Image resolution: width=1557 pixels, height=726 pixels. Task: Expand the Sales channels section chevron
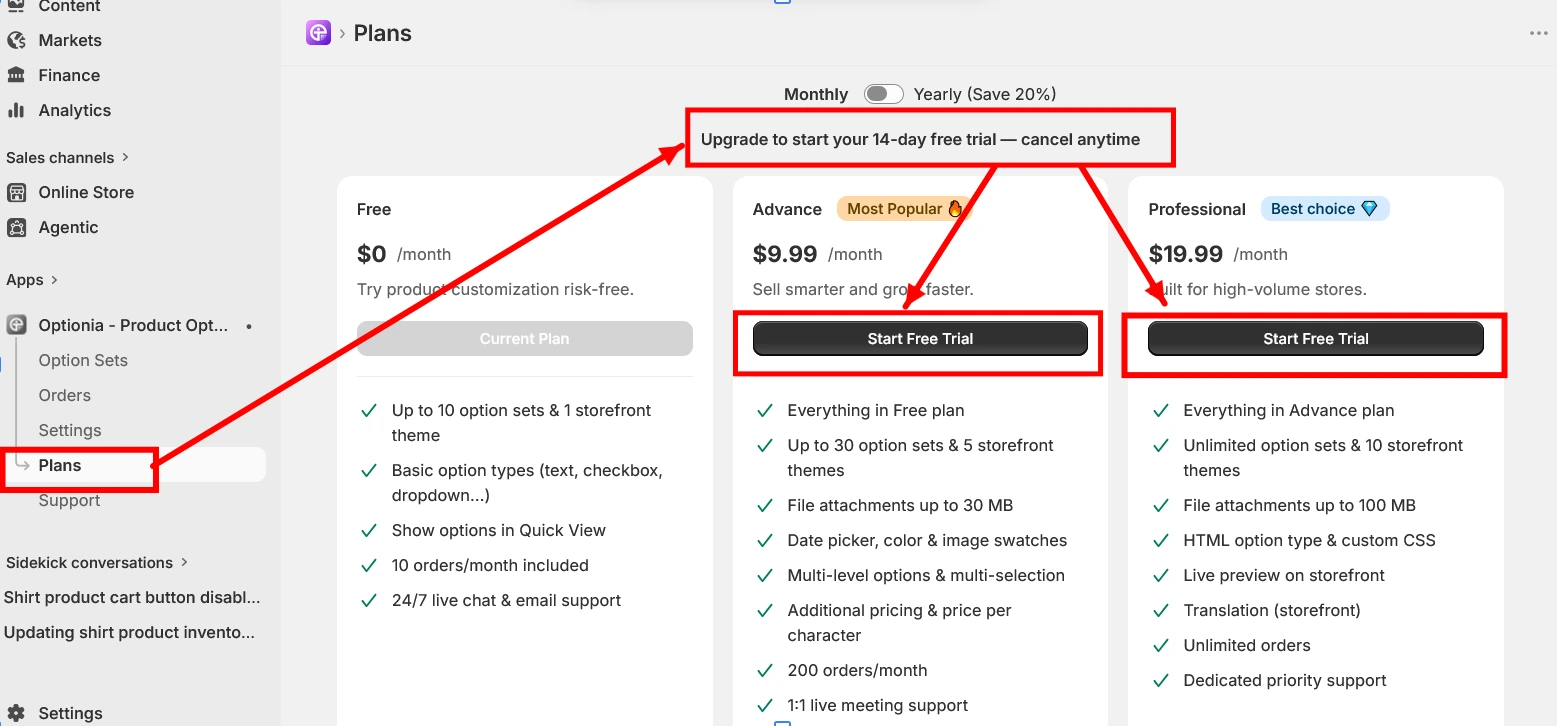(x=125, y=157)
